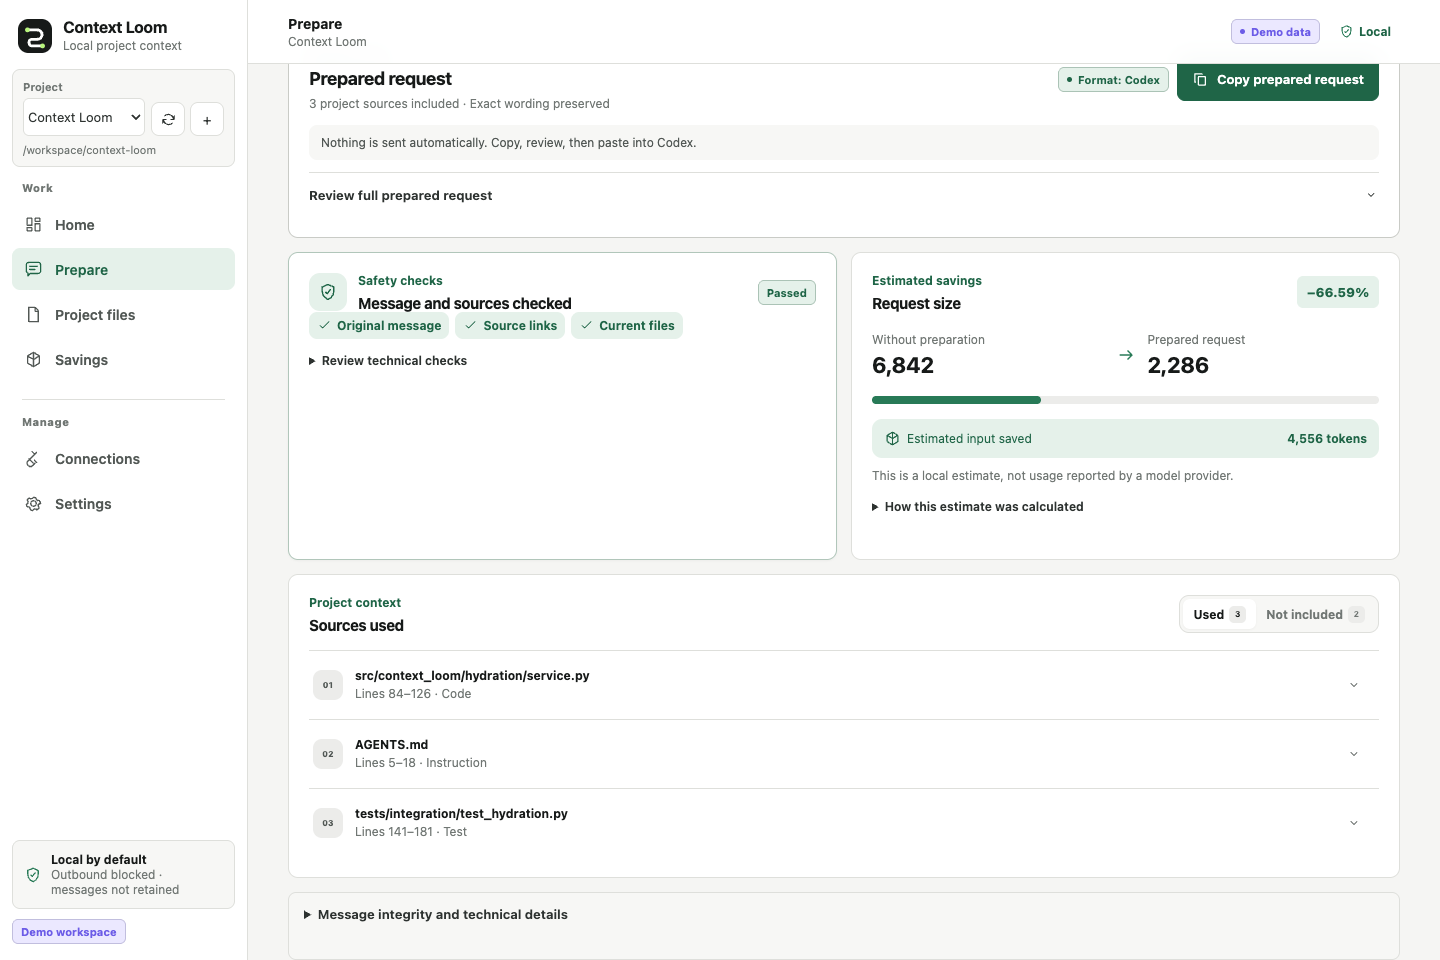Click the Demo workspace badge
The height and width of the screenshot is (960, 1440).
69,932
